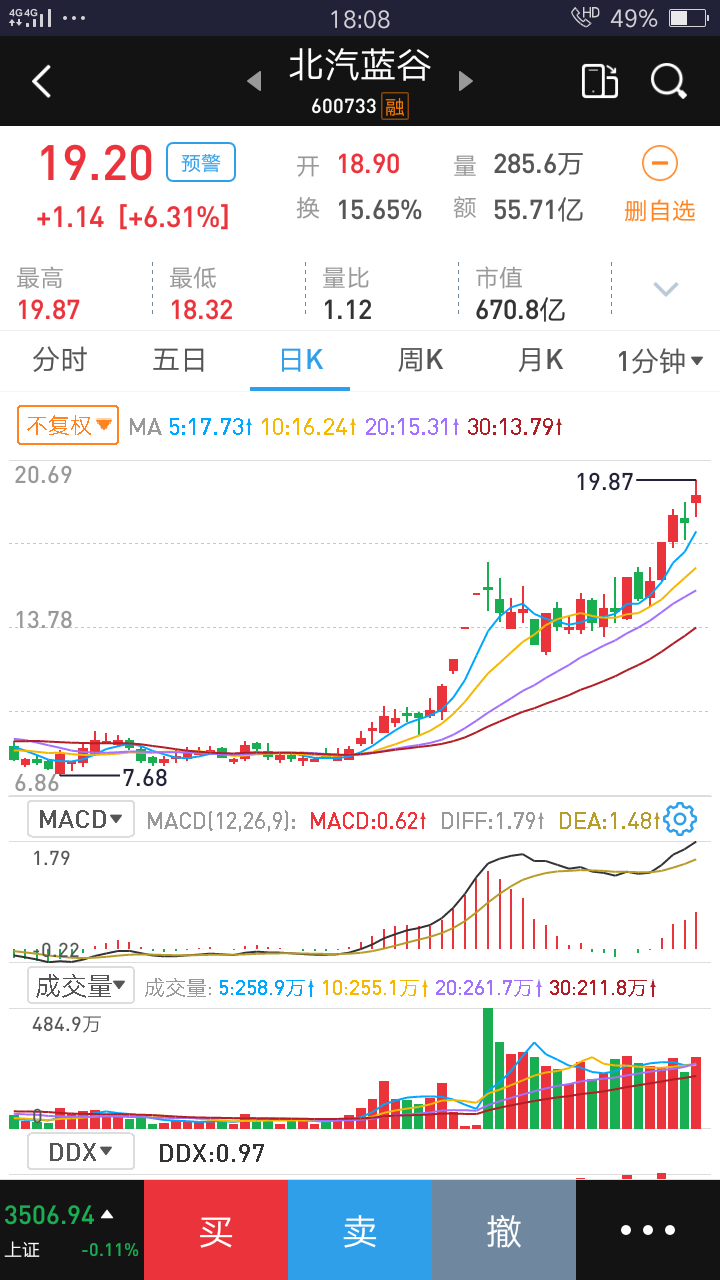This screenshot has width=720, height=1280.
Task: Tap the status bar clock 18:08
Action: click(x=360, y=18)
